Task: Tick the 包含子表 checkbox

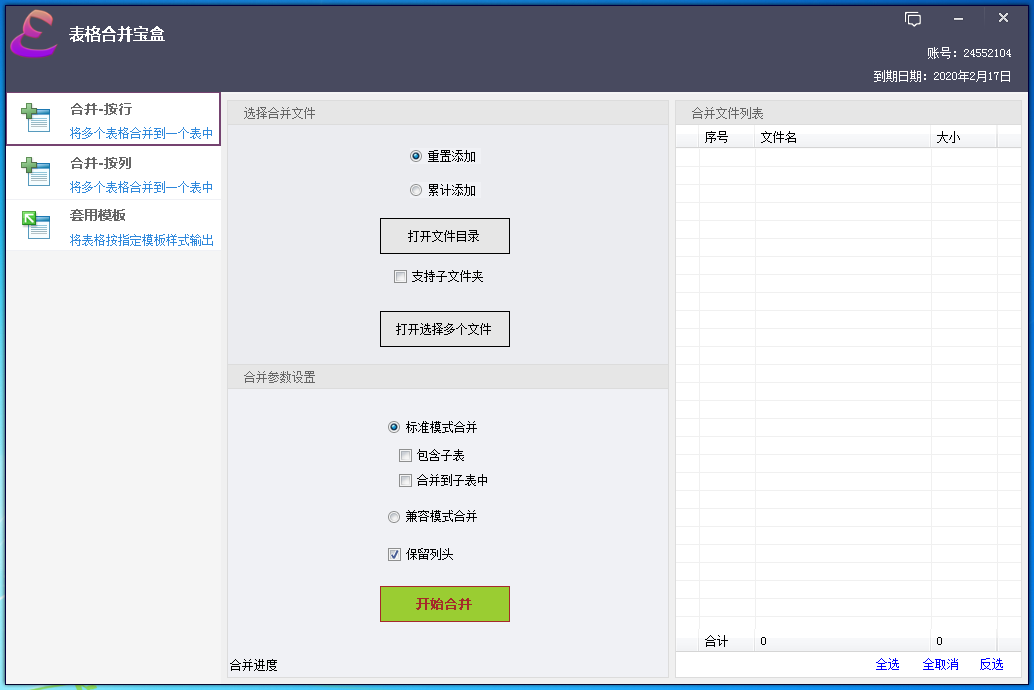Action: 406,456
